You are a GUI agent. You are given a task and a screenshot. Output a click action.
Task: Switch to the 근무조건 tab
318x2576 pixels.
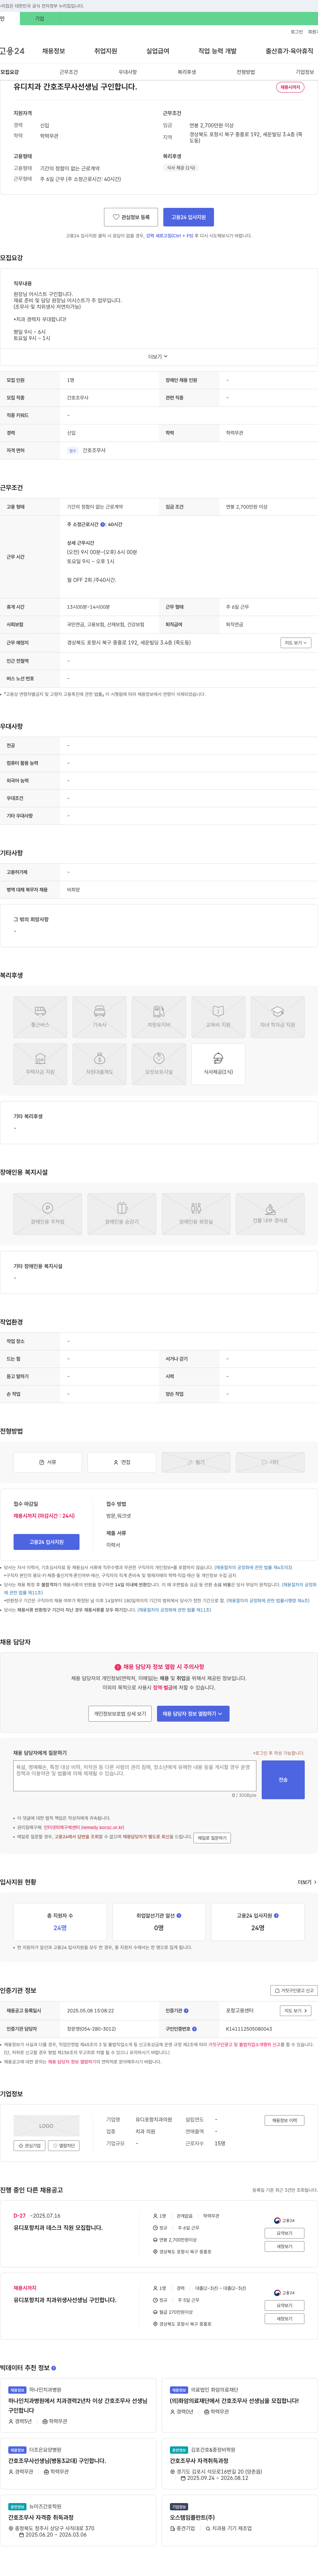coord(68,72)
